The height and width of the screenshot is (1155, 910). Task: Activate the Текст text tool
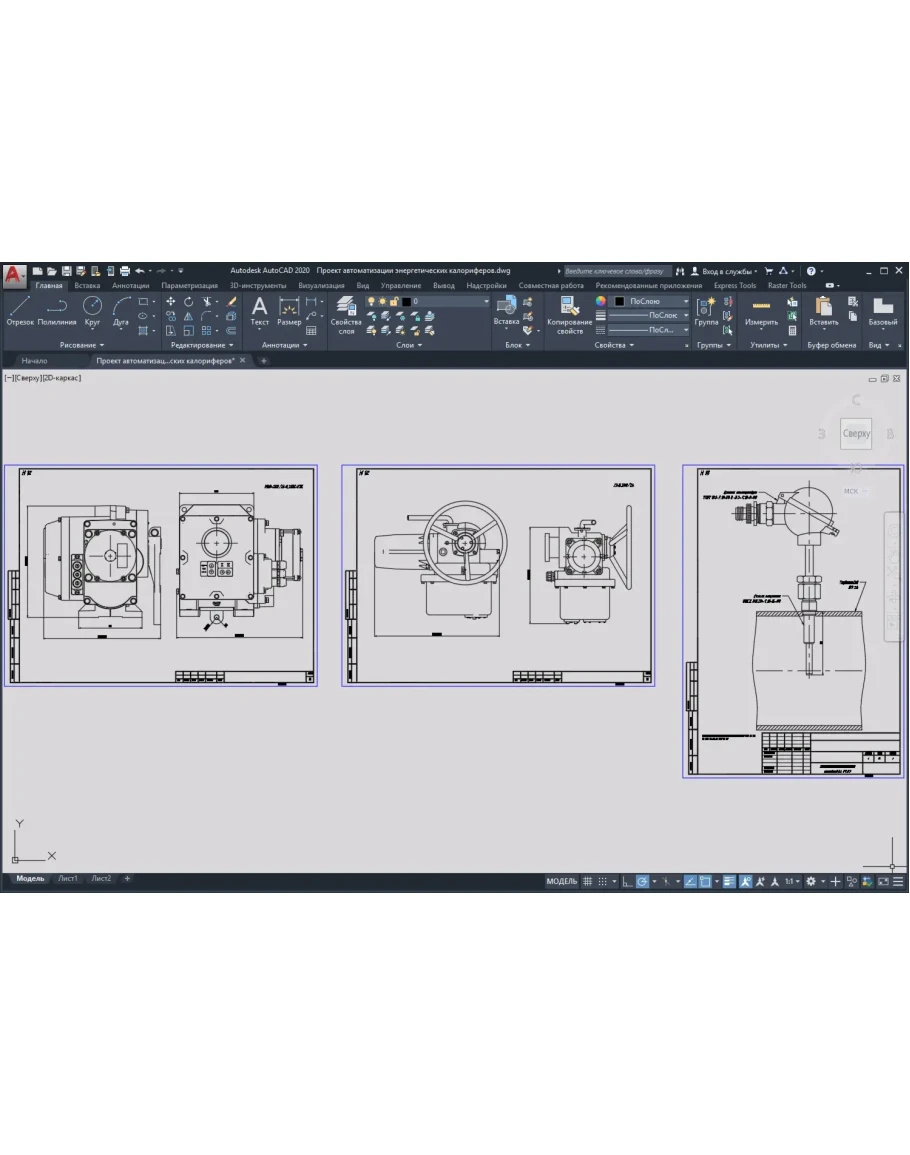pyautogui.click(x=259, y=311)
